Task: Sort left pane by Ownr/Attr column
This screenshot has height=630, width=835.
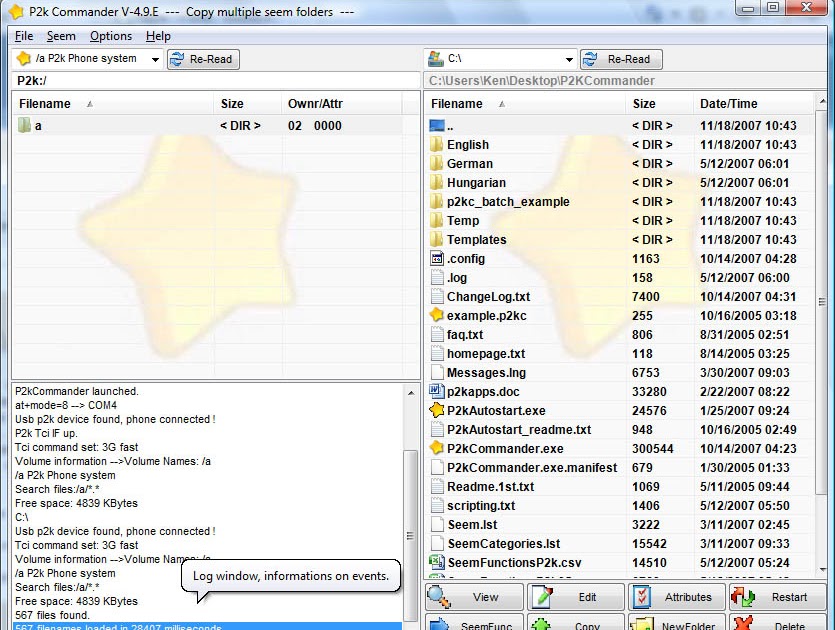Action: tap(341, 103)
